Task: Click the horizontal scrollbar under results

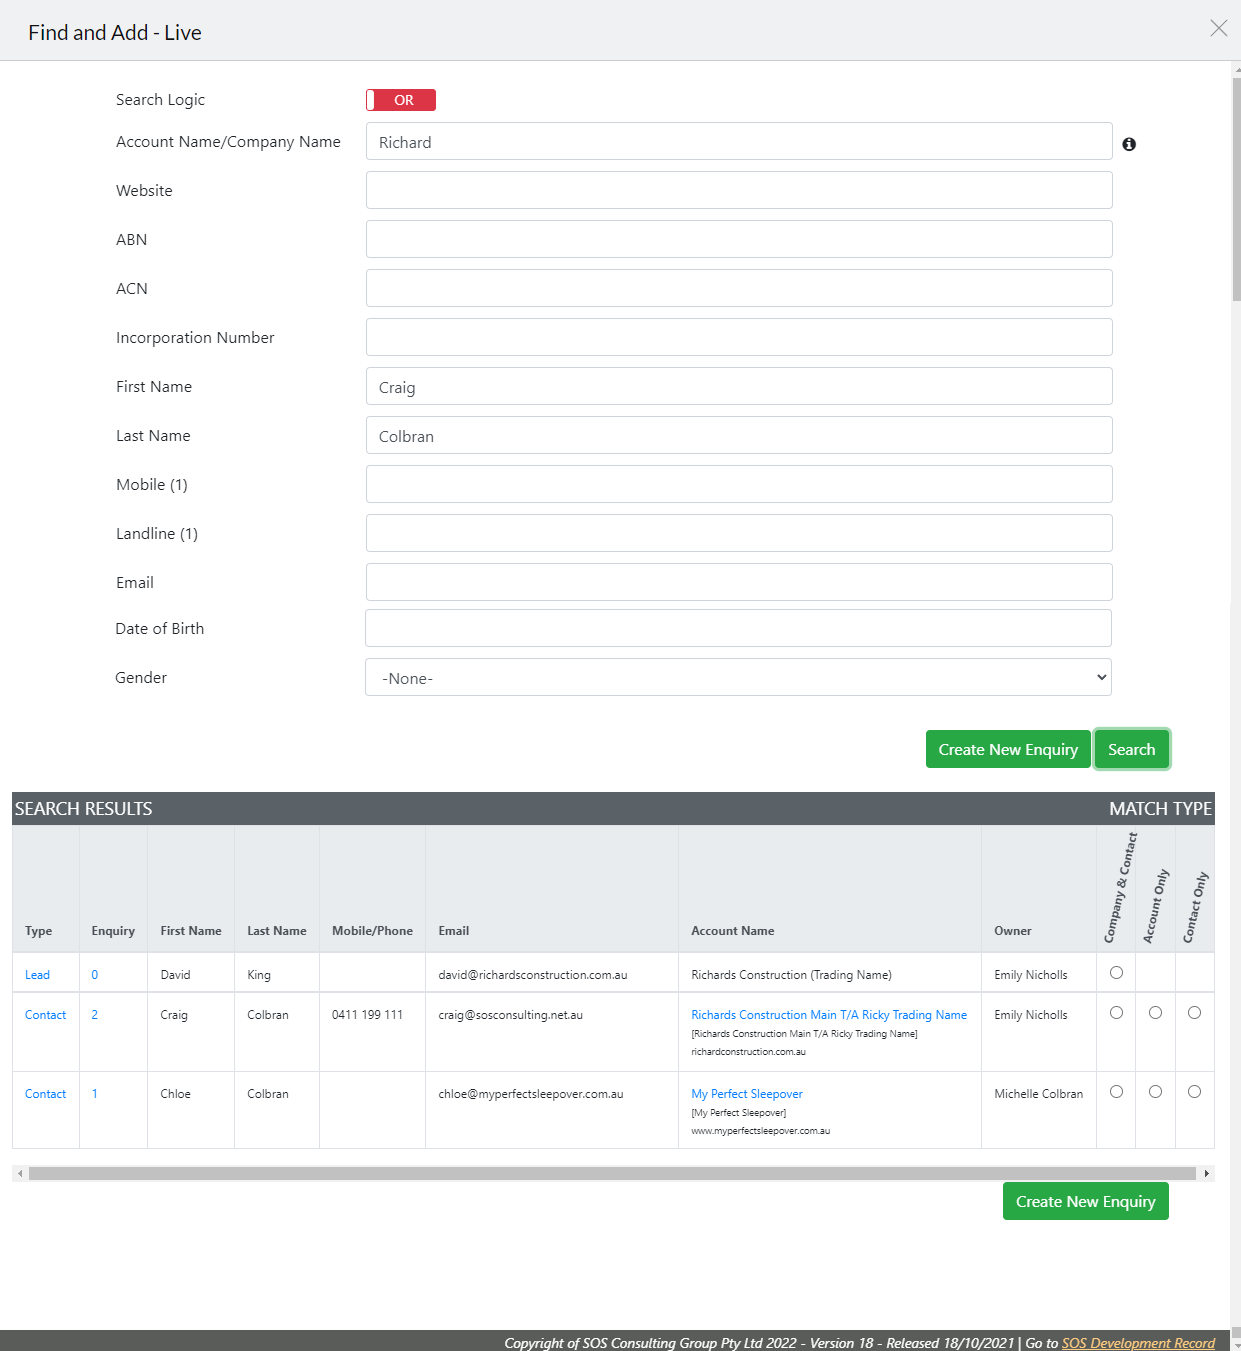Action: (612, 1173)
